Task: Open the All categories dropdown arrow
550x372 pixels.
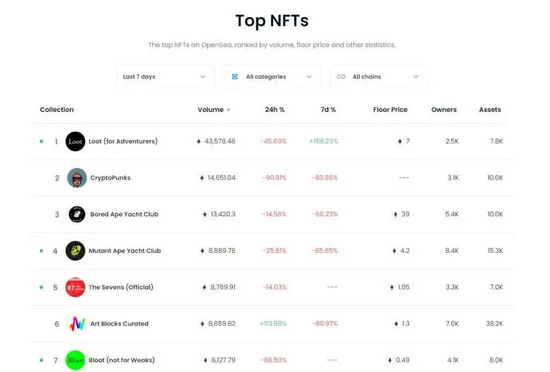Action: 309,77
